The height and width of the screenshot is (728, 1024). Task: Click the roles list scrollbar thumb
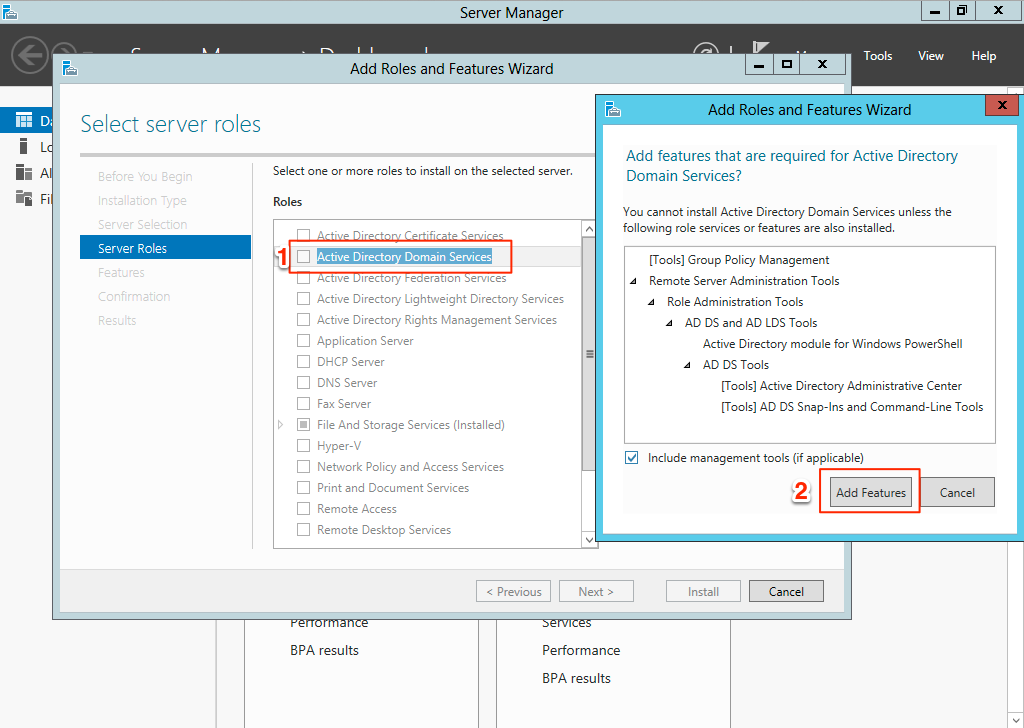pos(588,353)
